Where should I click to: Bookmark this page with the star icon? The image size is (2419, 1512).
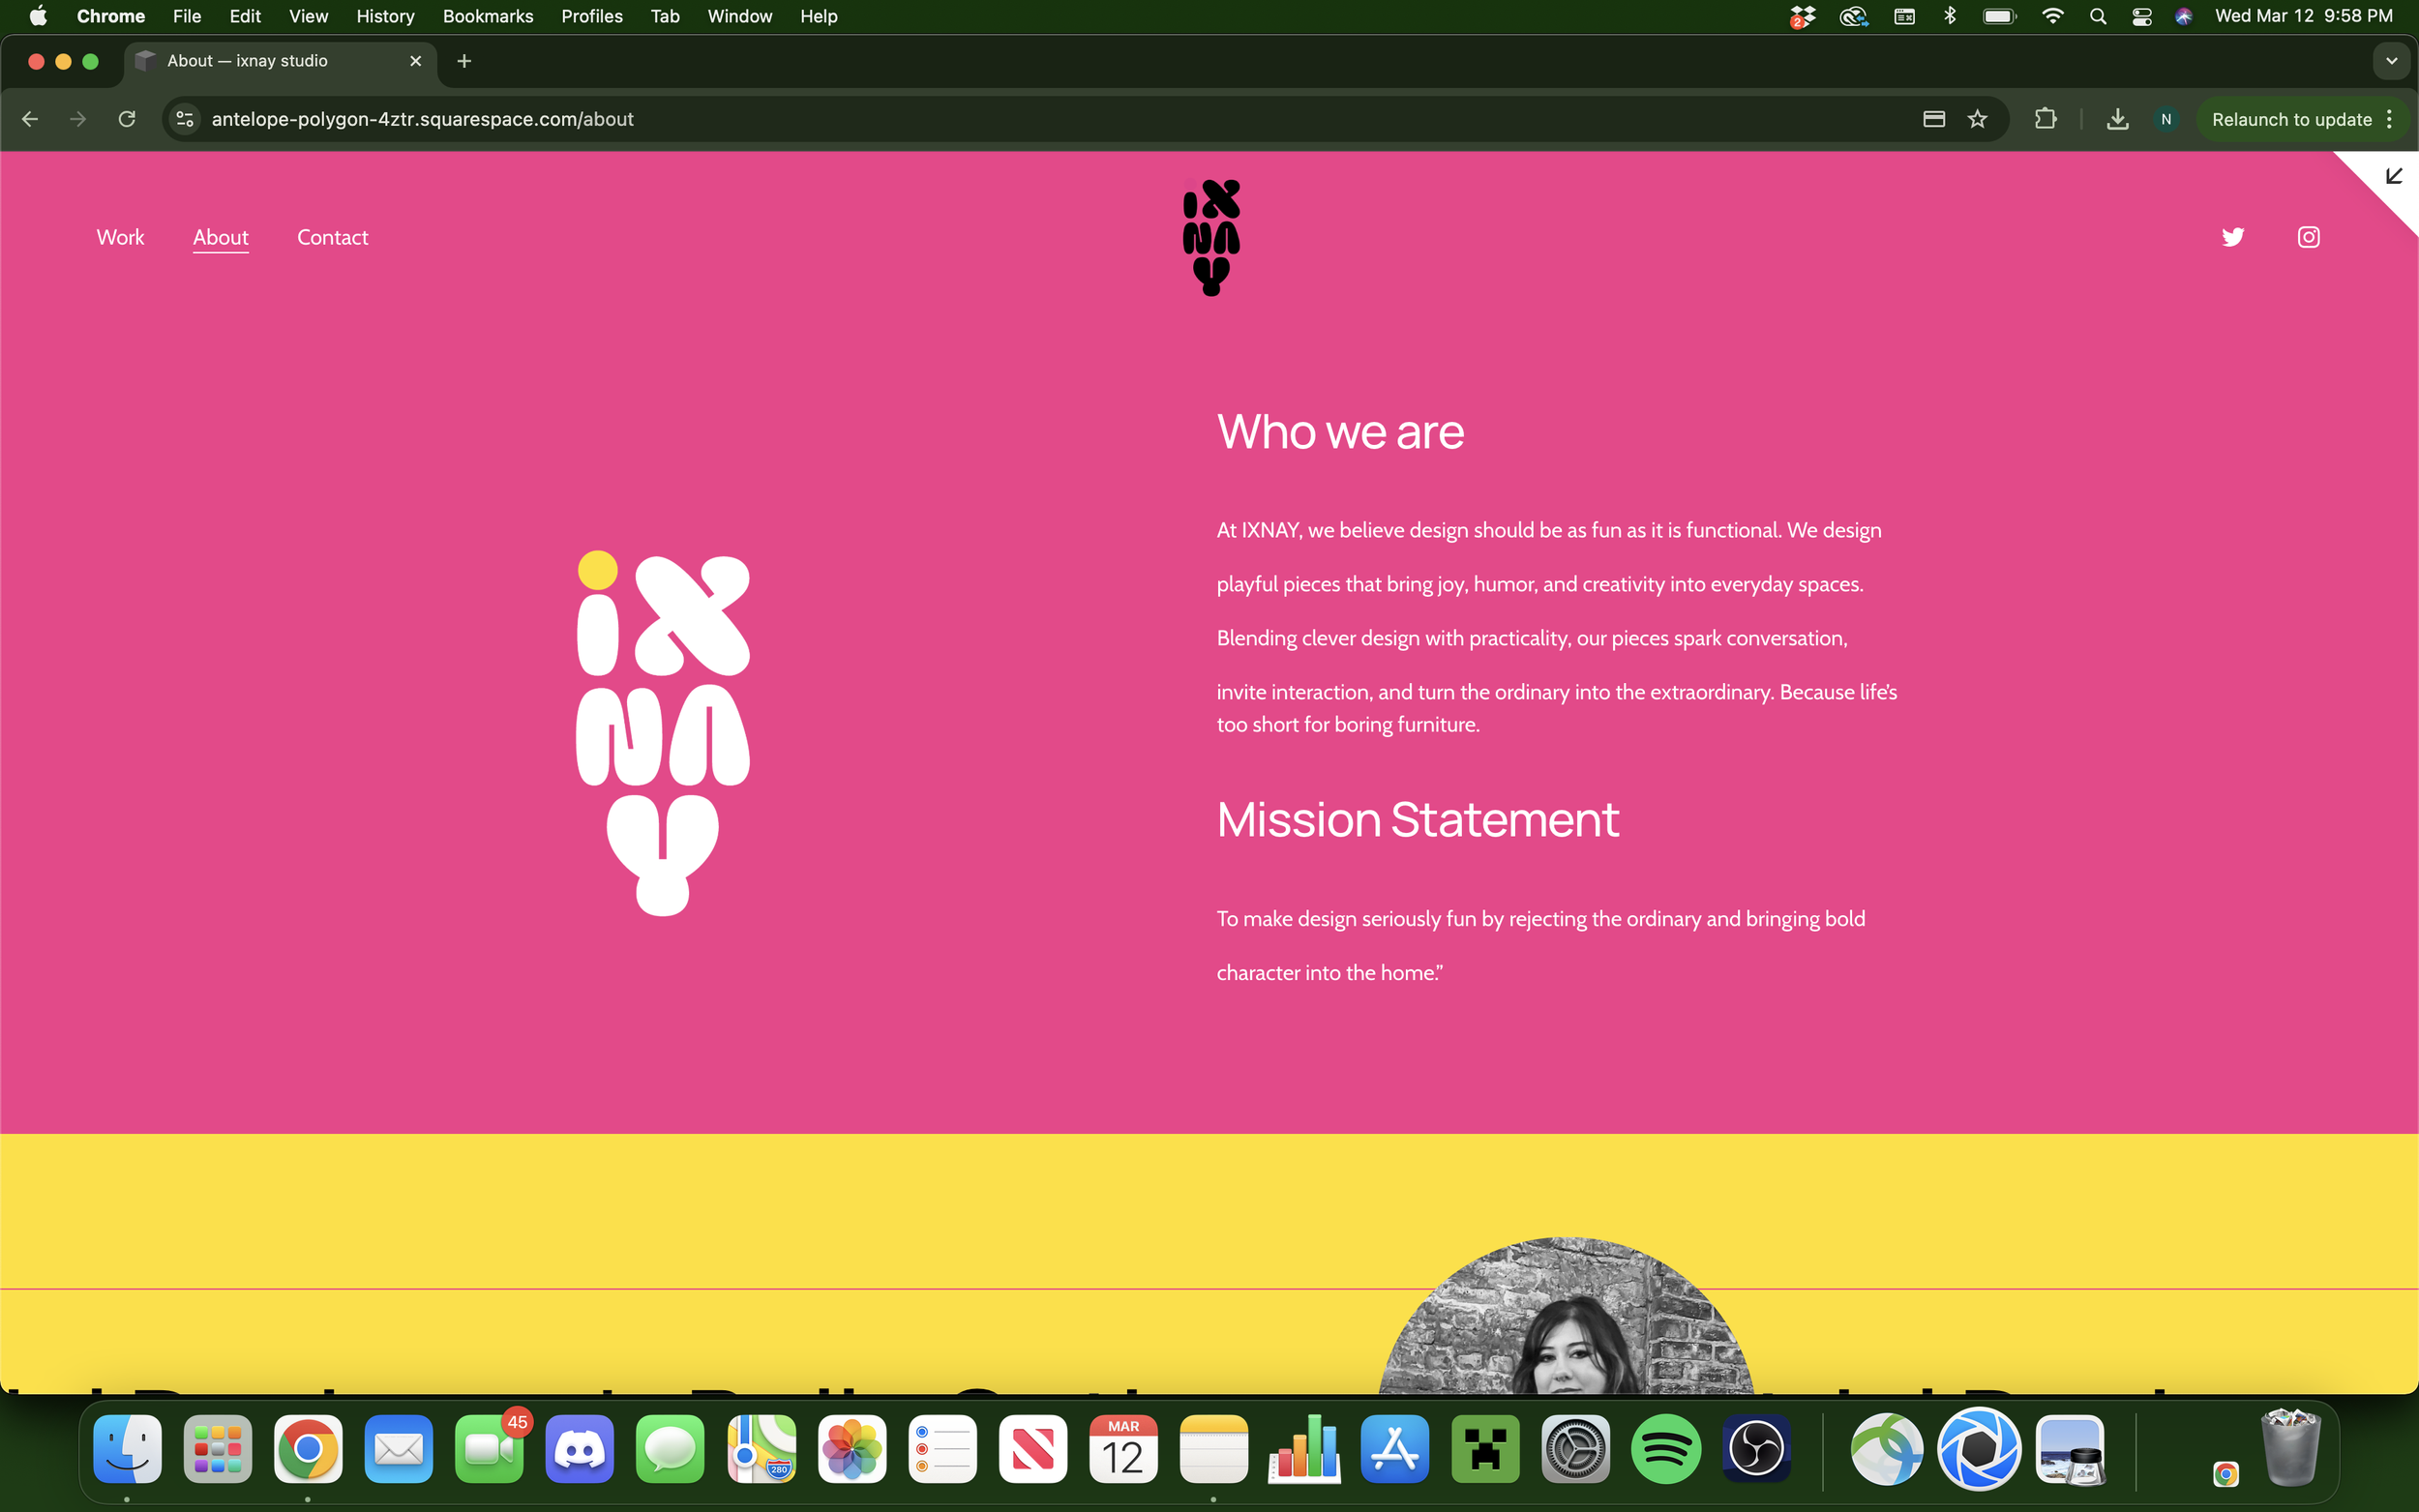tap(1977, 119)
